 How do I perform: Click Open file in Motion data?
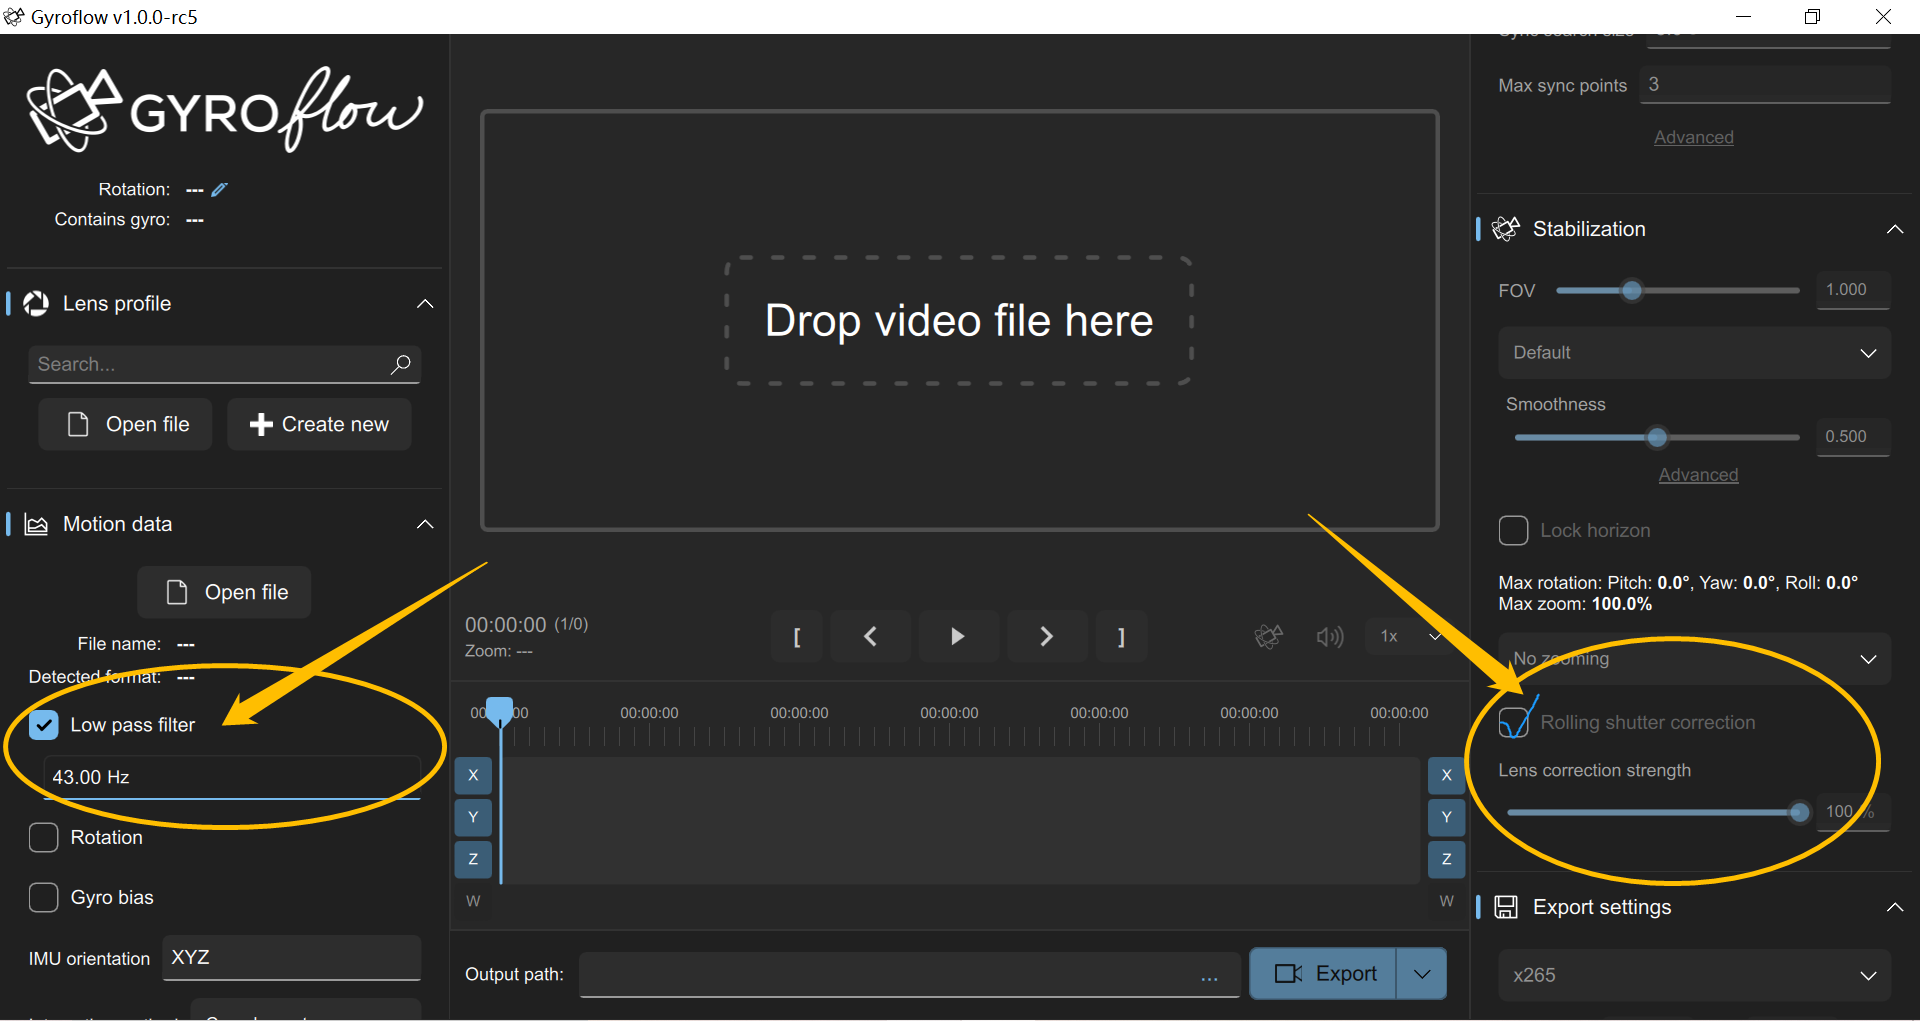click(x=224, y=593)
